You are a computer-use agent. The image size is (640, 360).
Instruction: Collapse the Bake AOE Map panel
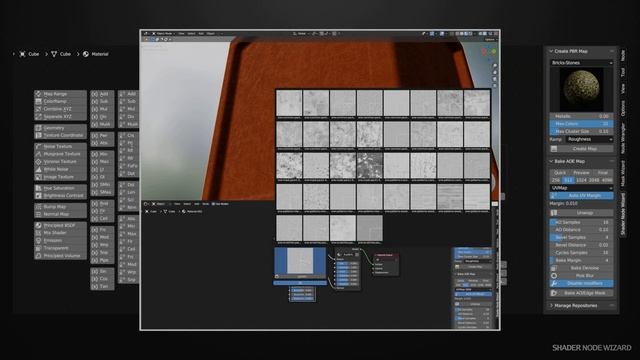(x=551, y=161)
